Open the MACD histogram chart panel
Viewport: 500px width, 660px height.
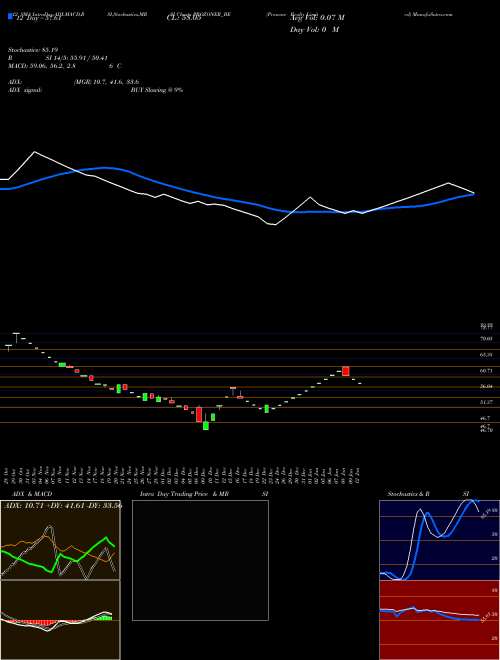(60, 620)
